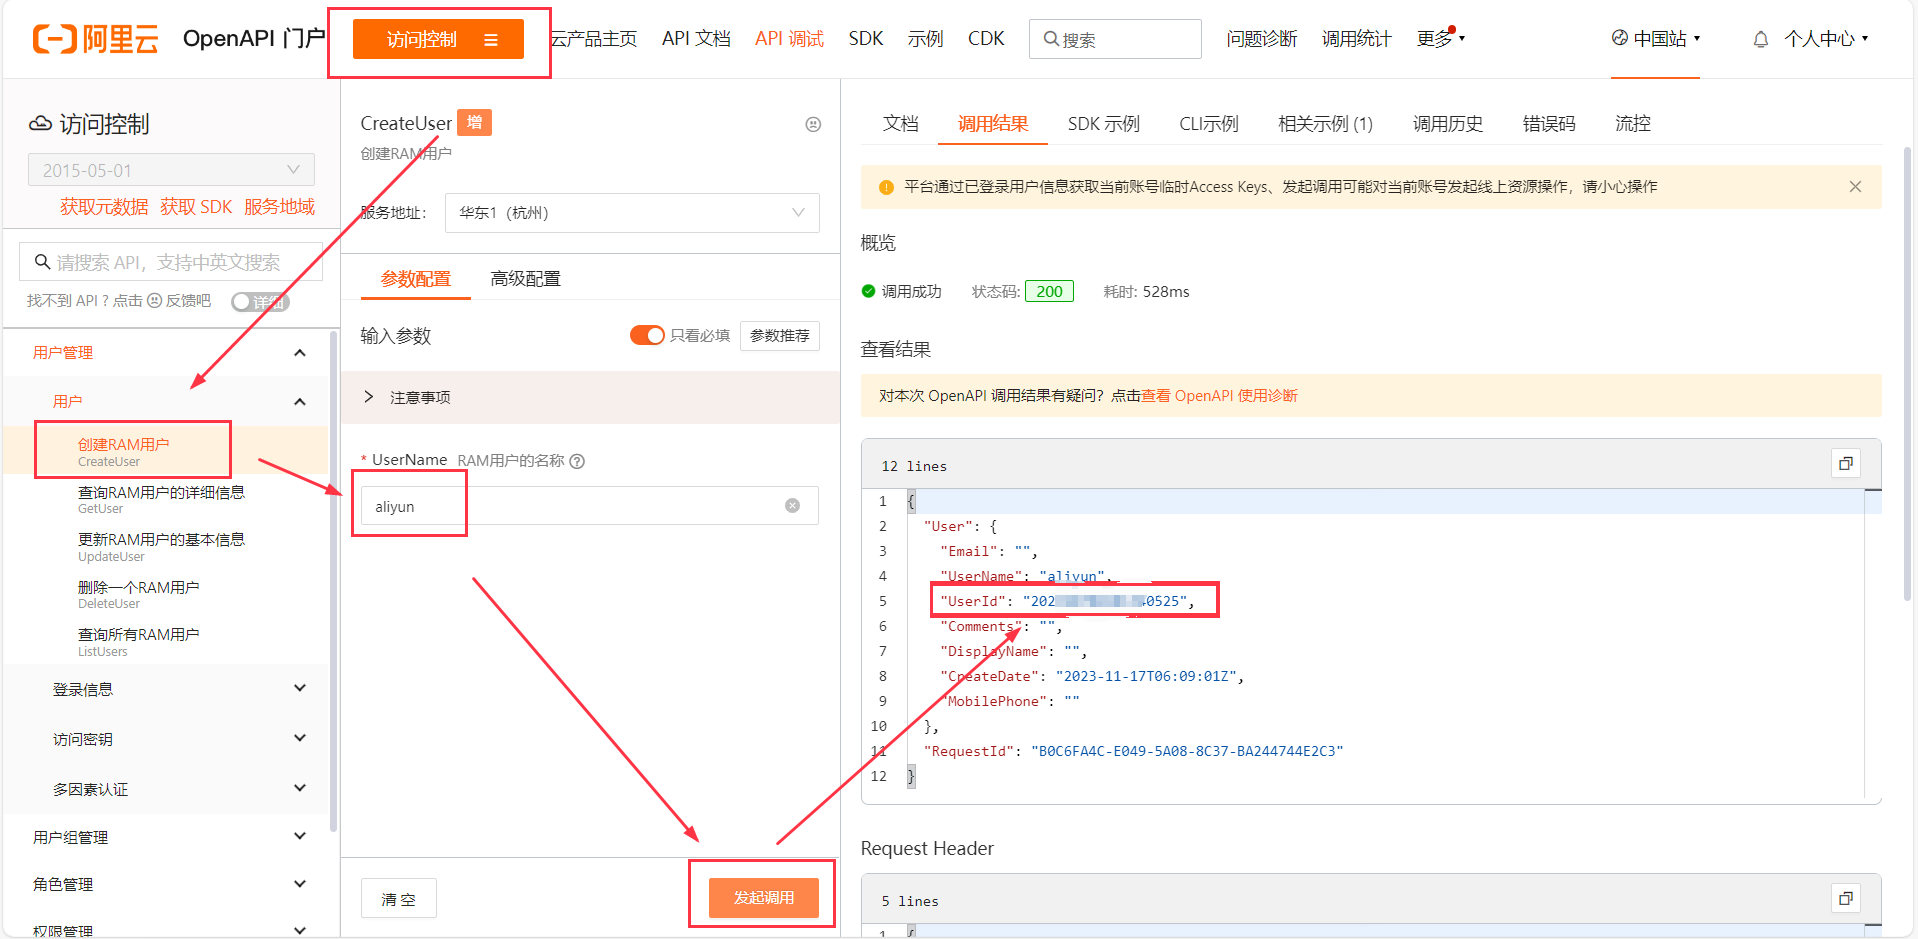
Task: Click the feedback smiley icon by 反馈吧
Action: click(154, 301)
